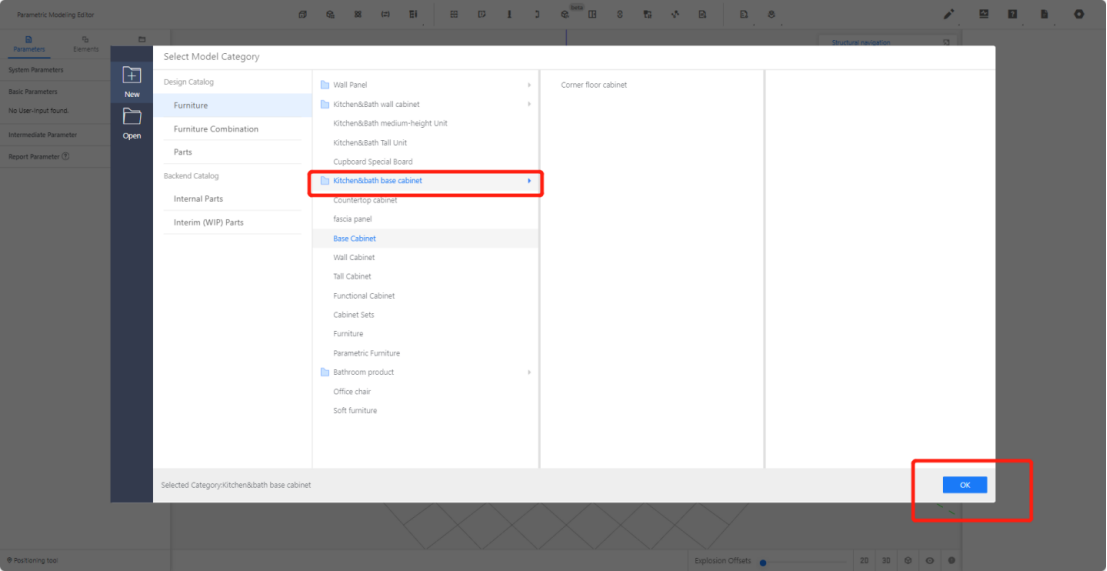Expand Kitchen&Bath wall cabinet submenu arrow
The height and width of the screenshot is (571, 1107).
529,104
